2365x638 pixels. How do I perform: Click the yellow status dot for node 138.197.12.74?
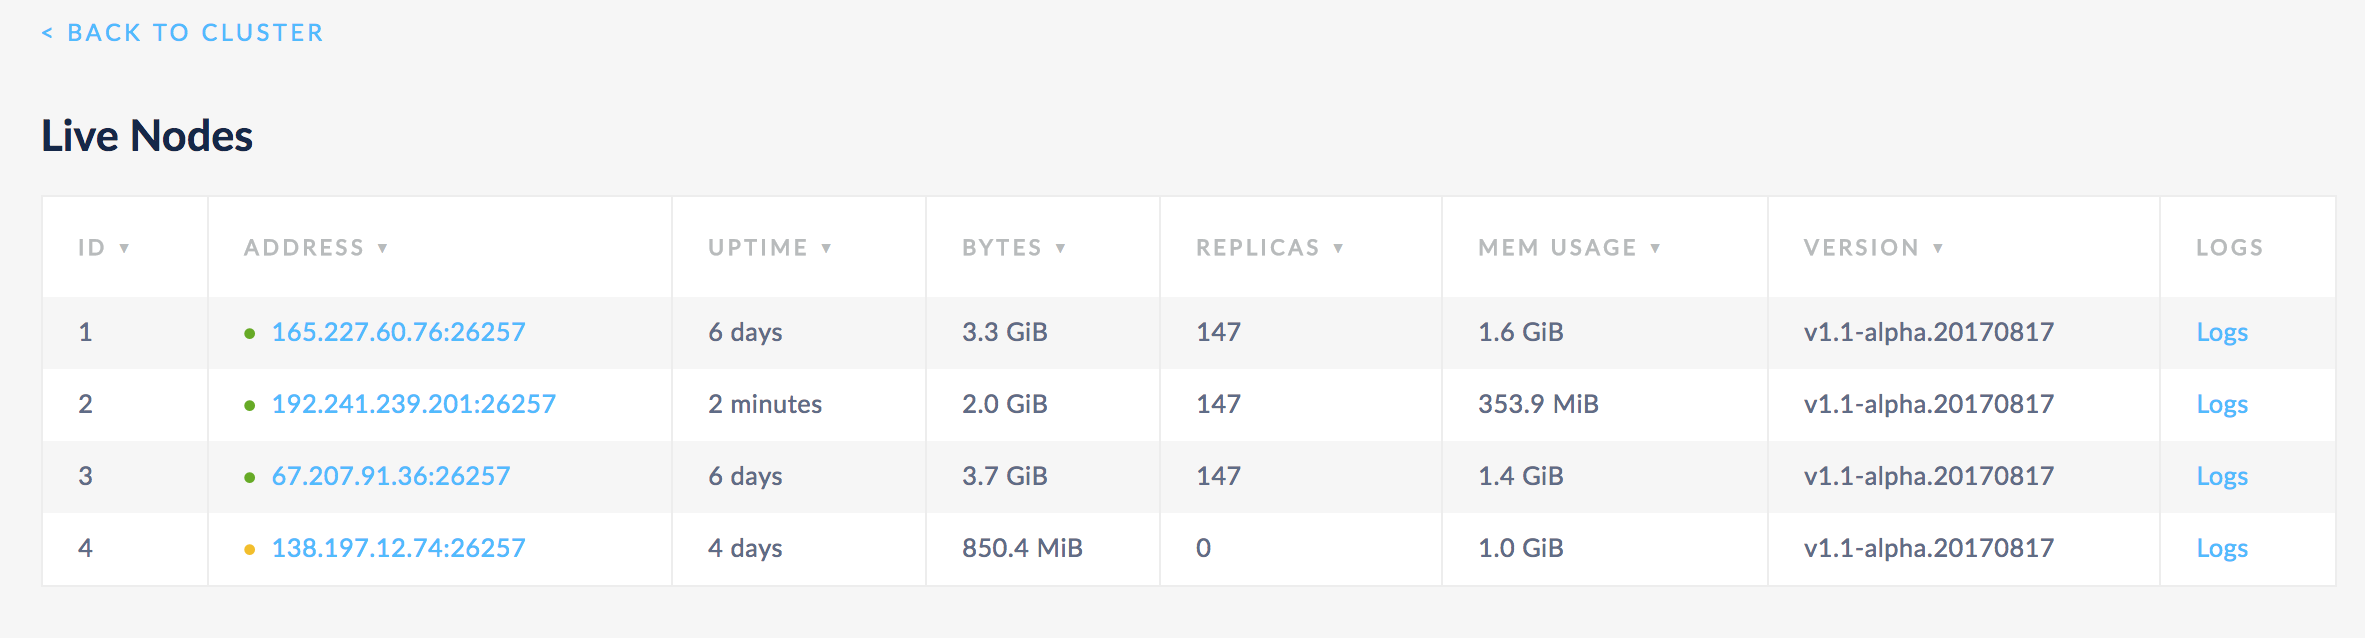coord(250,549)
